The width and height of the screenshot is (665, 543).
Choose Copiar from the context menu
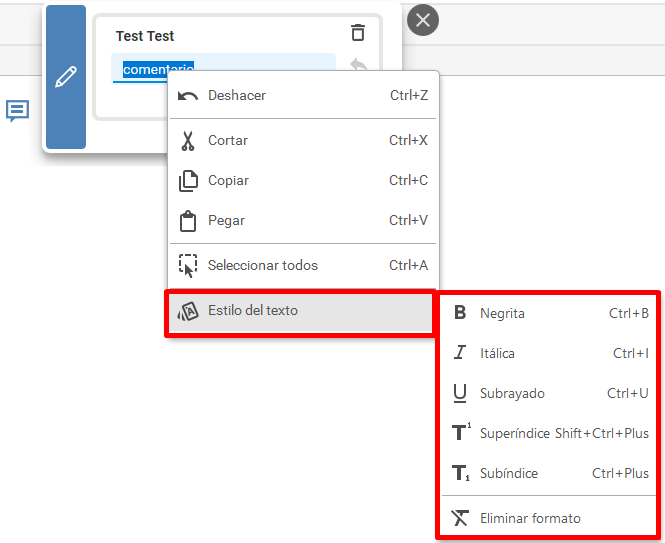pos(303,181)
